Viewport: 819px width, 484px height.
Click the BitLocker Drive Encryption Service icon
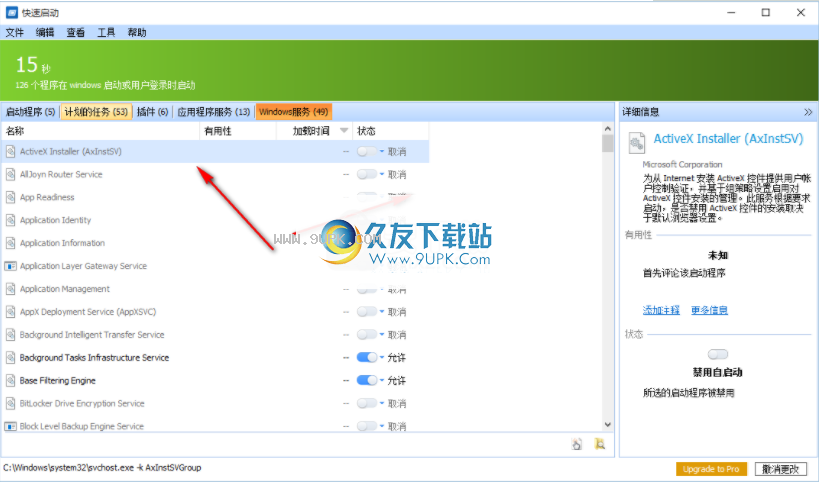pos(10,404)
